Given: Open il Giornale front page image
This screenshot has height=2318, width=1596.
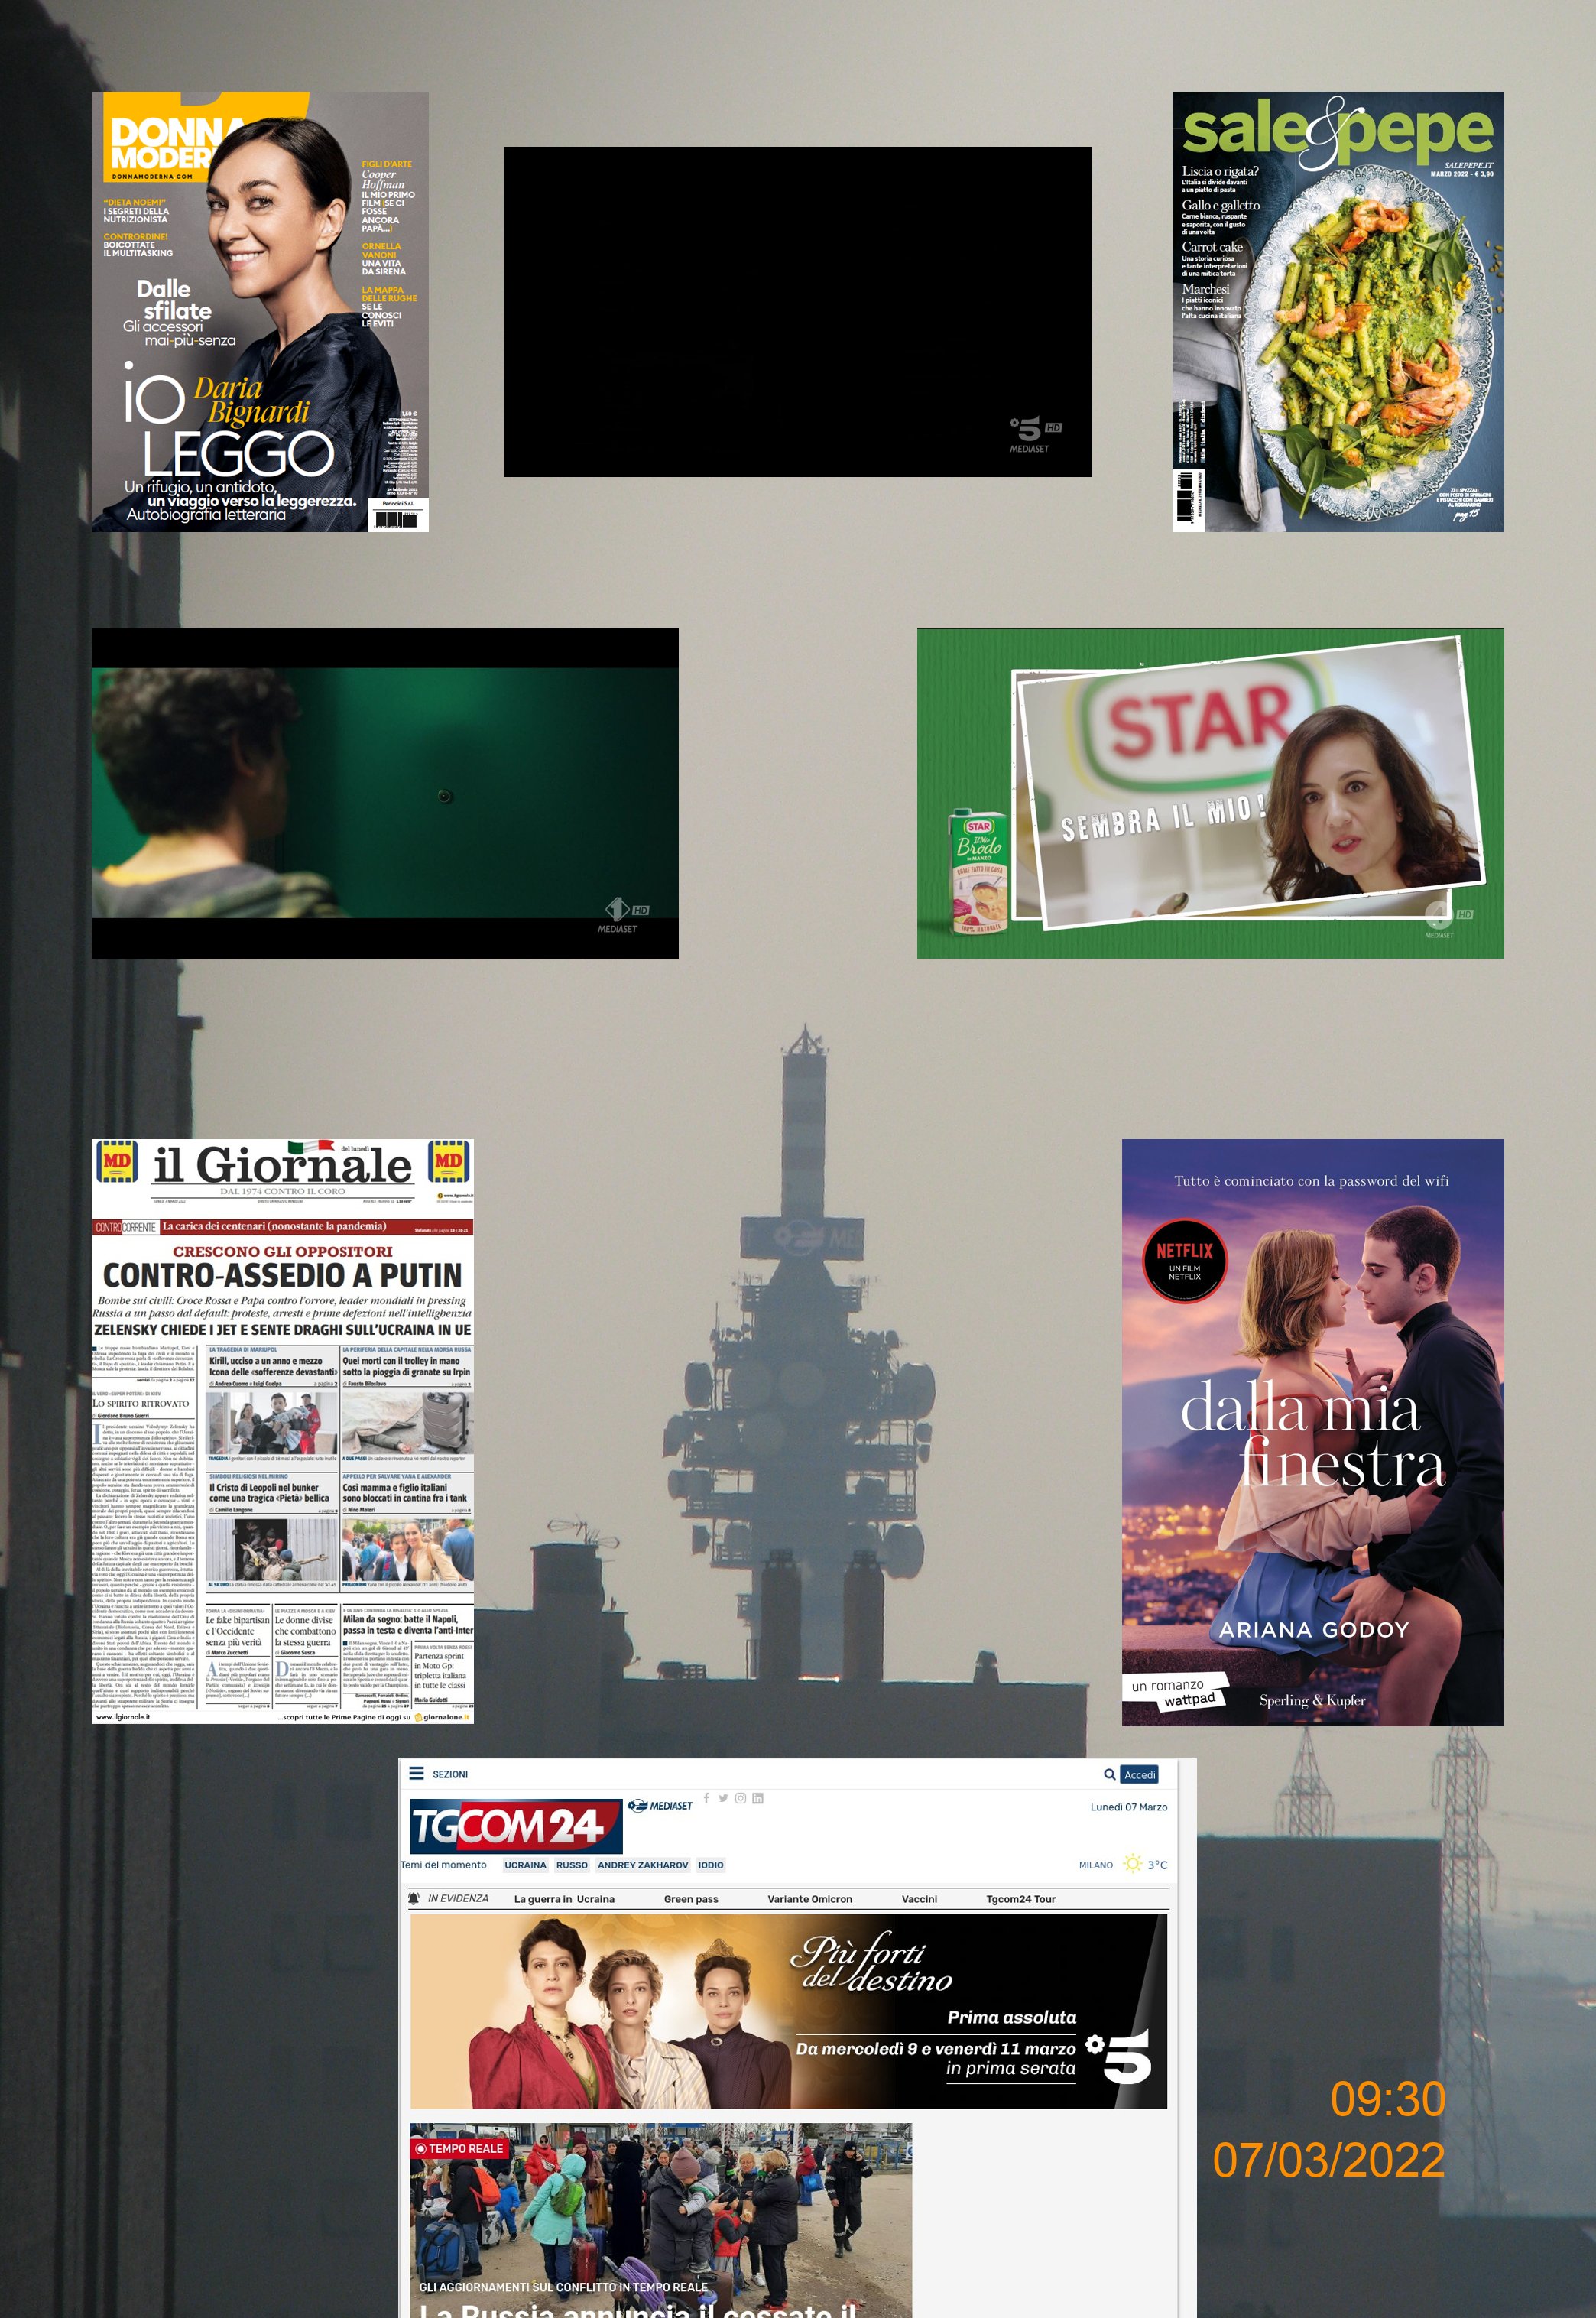Looking at the screenshot, I should pyautogui.click(x=282, y=1430).
